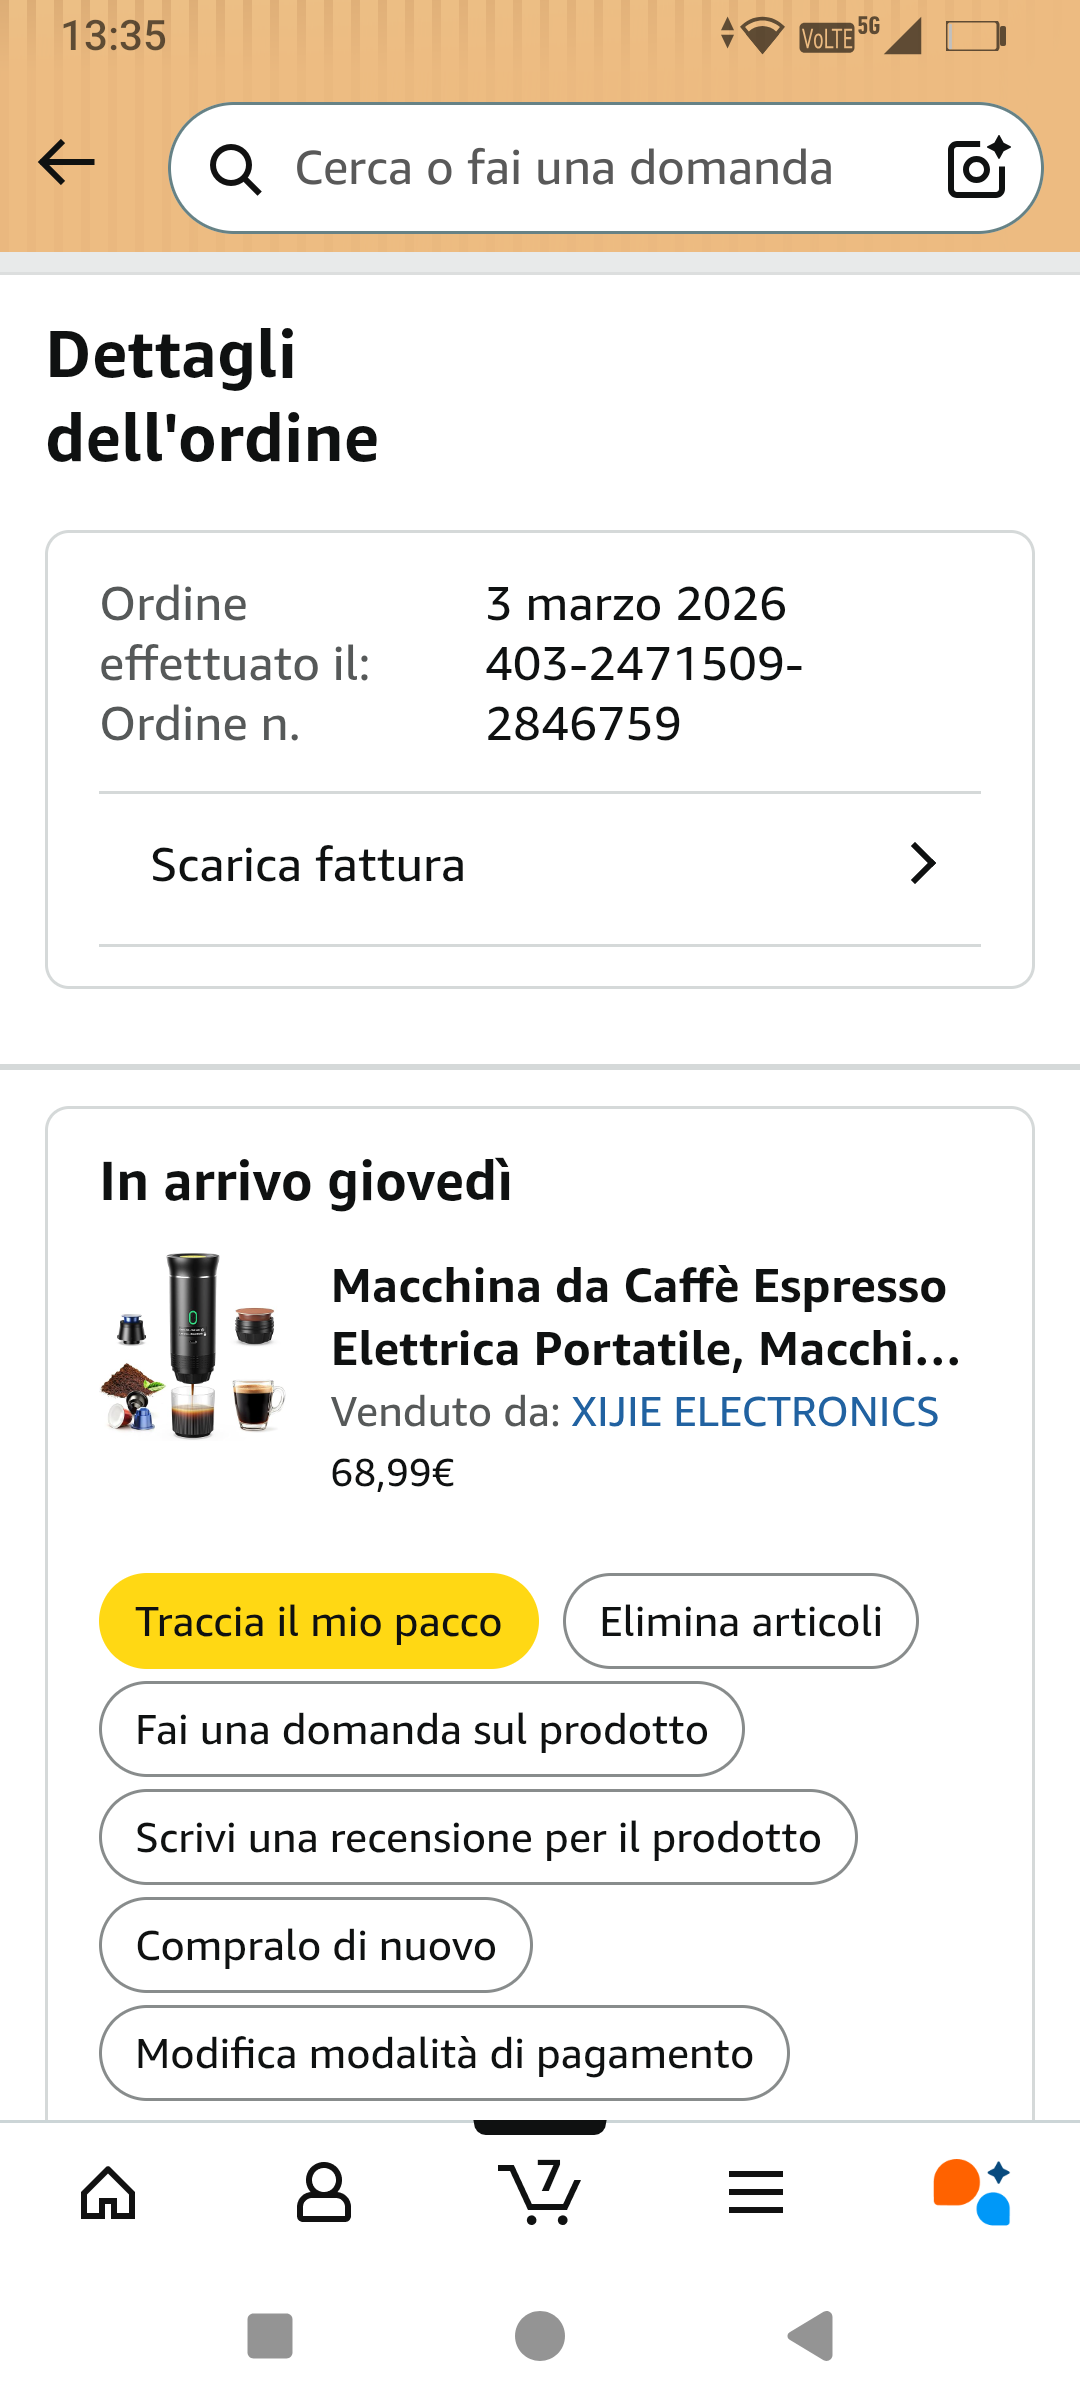Tap the espresso machine product thumbnail
Viewport: 1080px width, 2408px height.
pos(194,1345)
